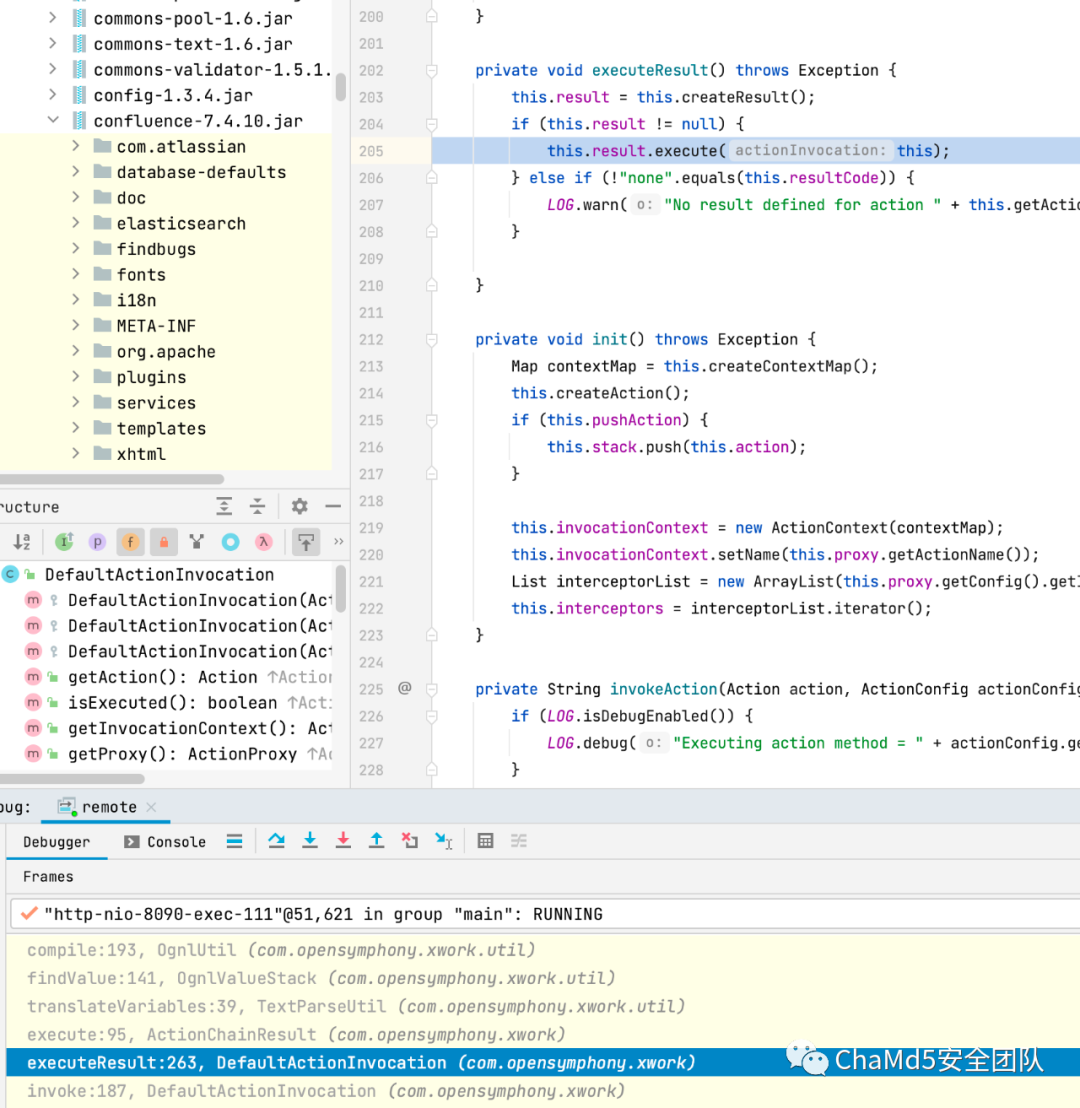Image resolution: width=1080 pixels, height=1108 pixels.
Task: Fold the executeResult method at line 202
Action: tap(431, 71)
